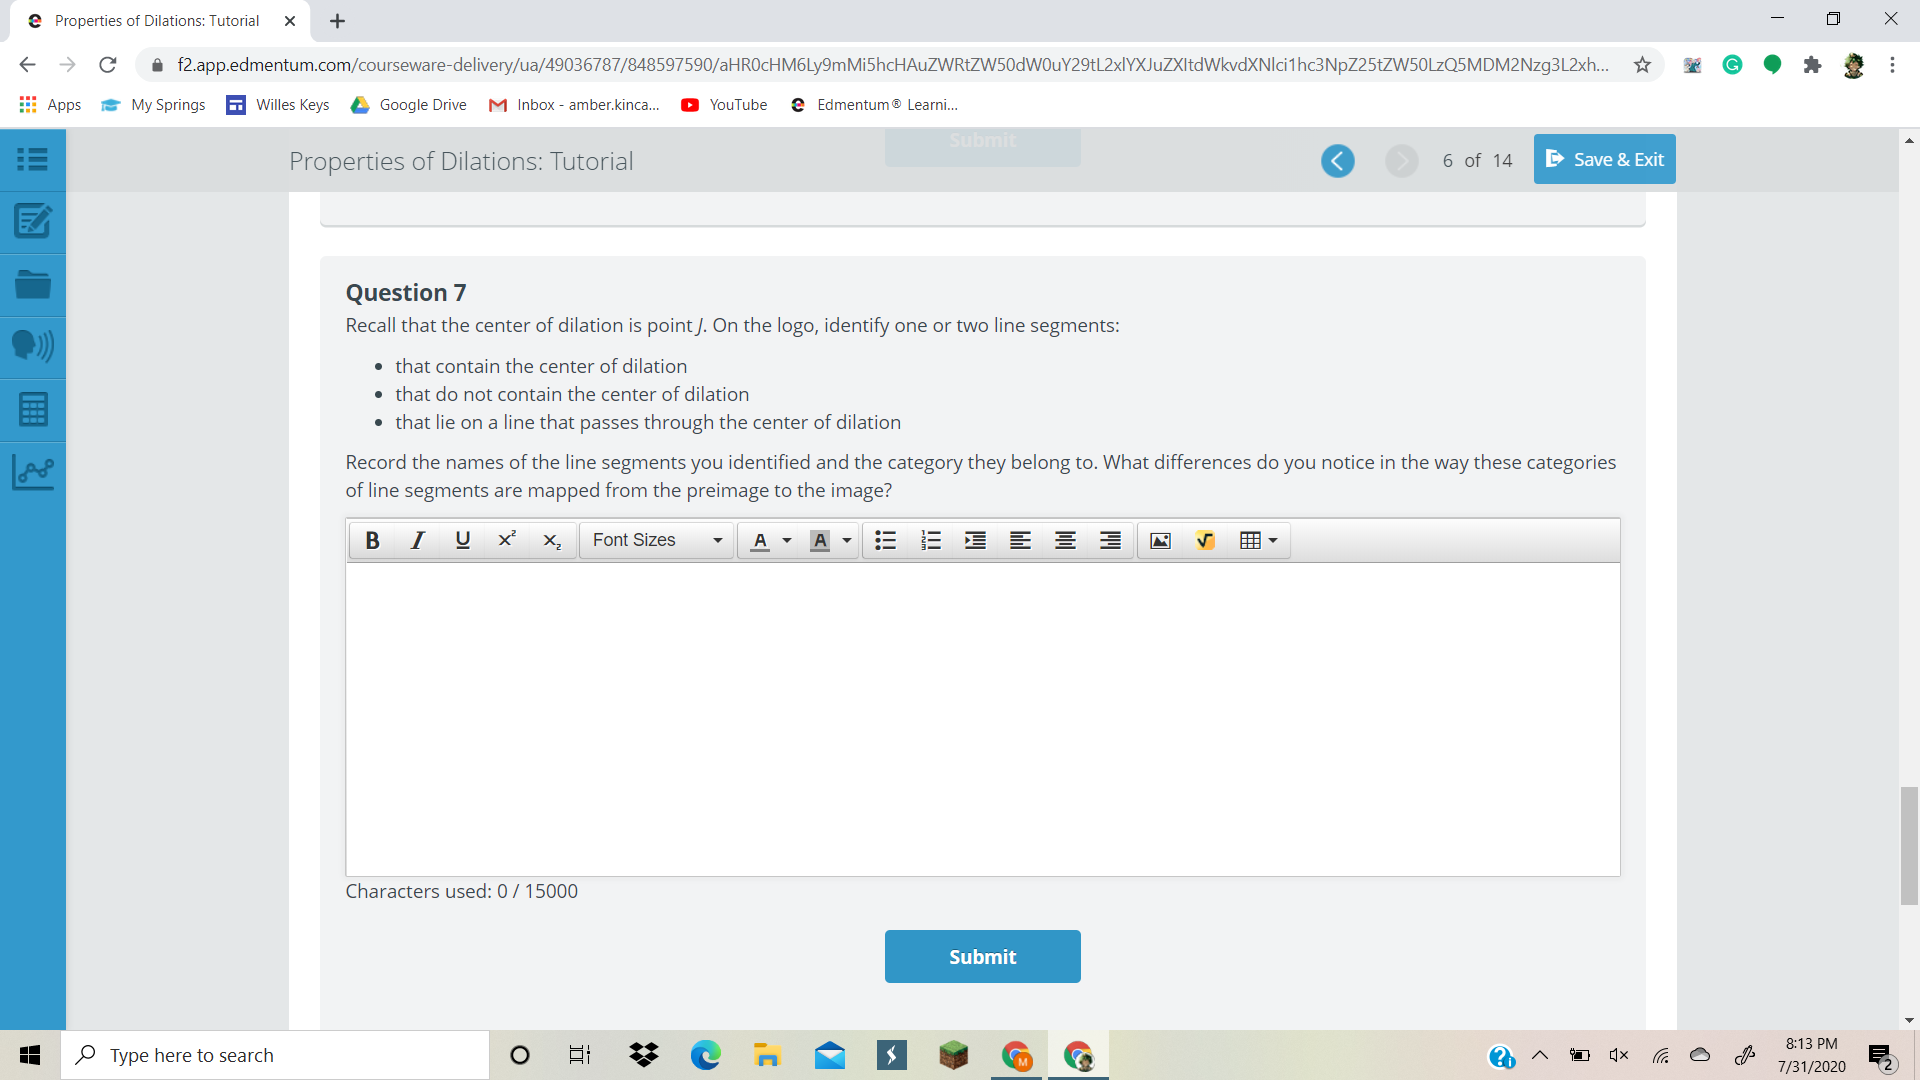Click the Bulleted list toggle
Image resolution: width=1920 pixels, height=1080 pixels.
[x=882, y=541]
